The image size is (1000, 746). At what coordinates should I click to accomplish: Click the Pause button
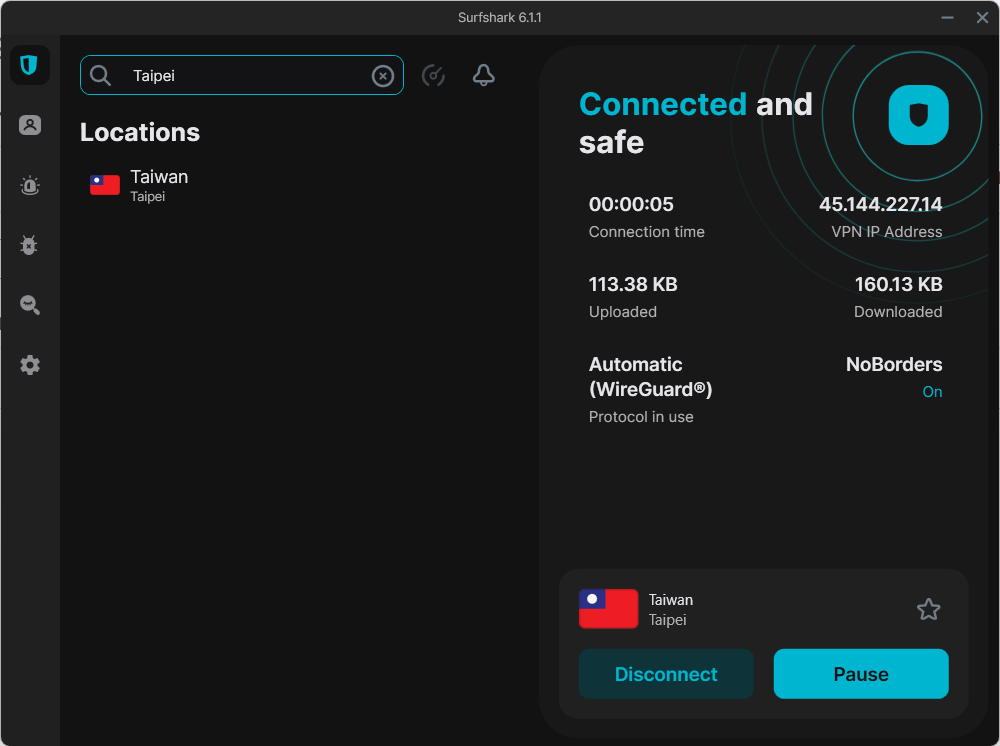point(861,674)
